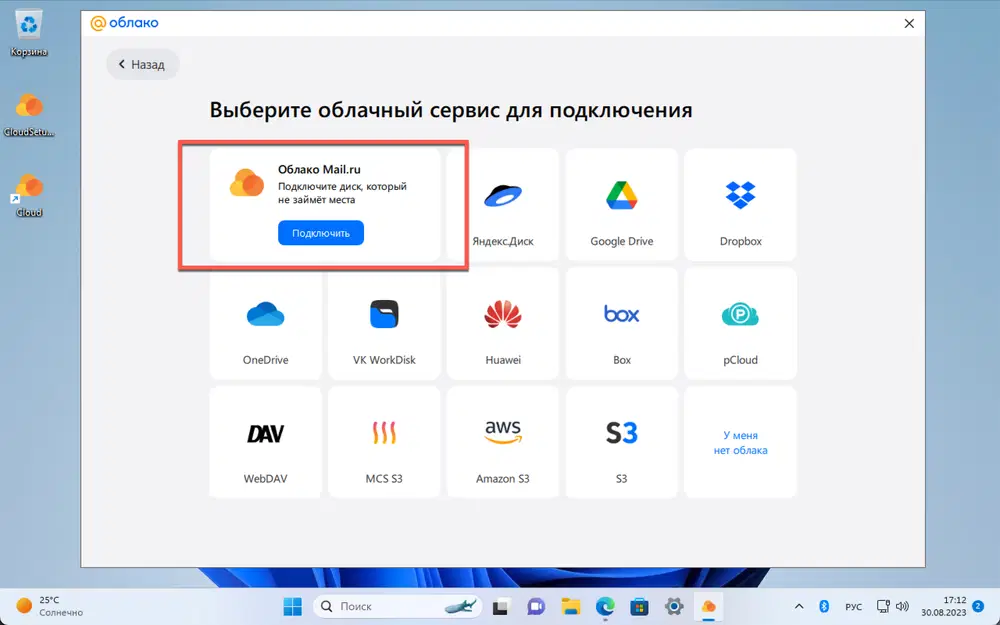1000x625 pixels.
Task: Switch the РУС input language
Action: point(853,607)
